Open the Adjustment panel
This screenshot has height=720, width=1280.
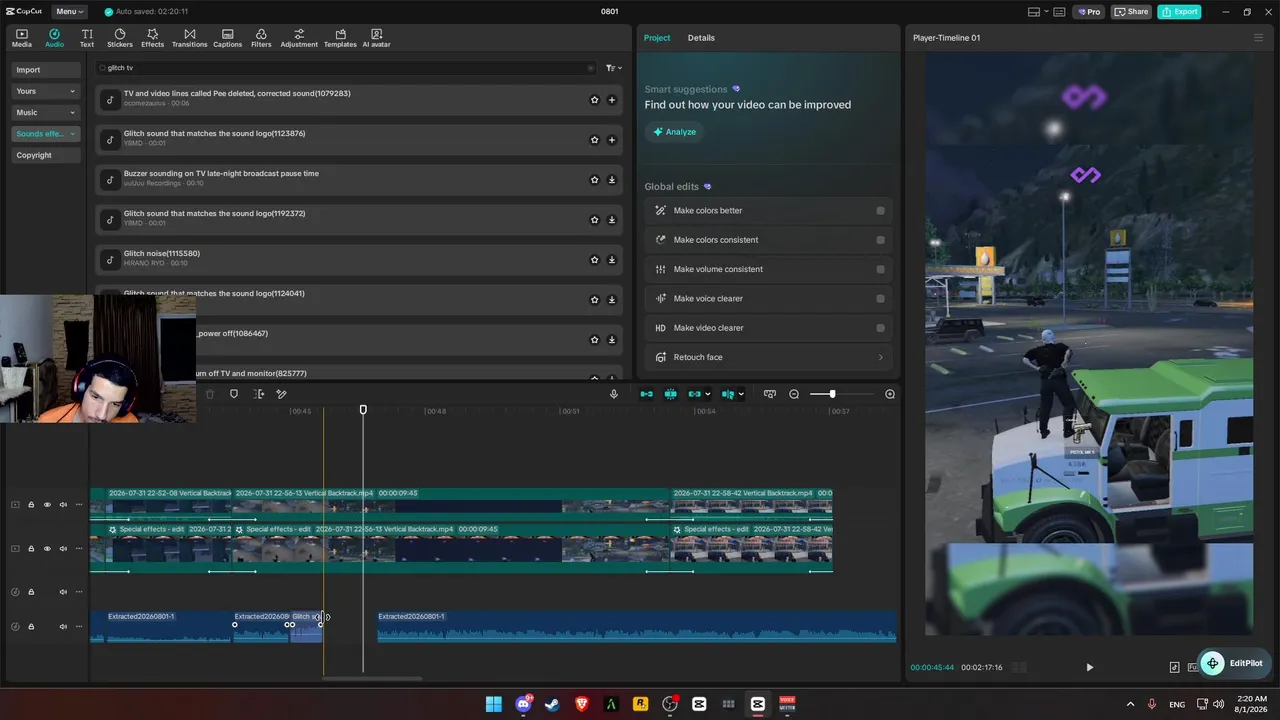point(299,38)
